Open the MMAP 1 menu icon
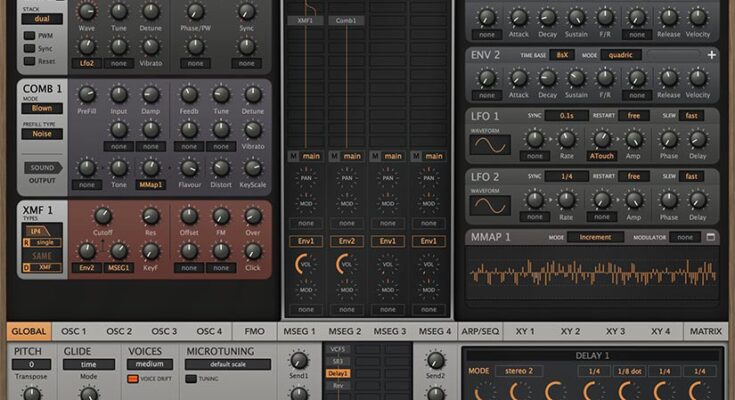735x400 pixels. 711,237
